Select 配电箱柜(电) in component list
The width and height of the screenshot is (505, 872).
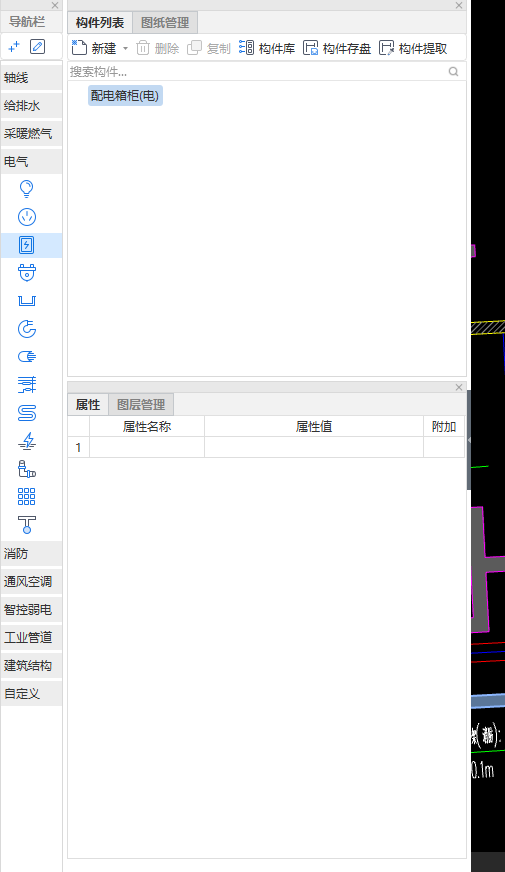coord(125,96)
